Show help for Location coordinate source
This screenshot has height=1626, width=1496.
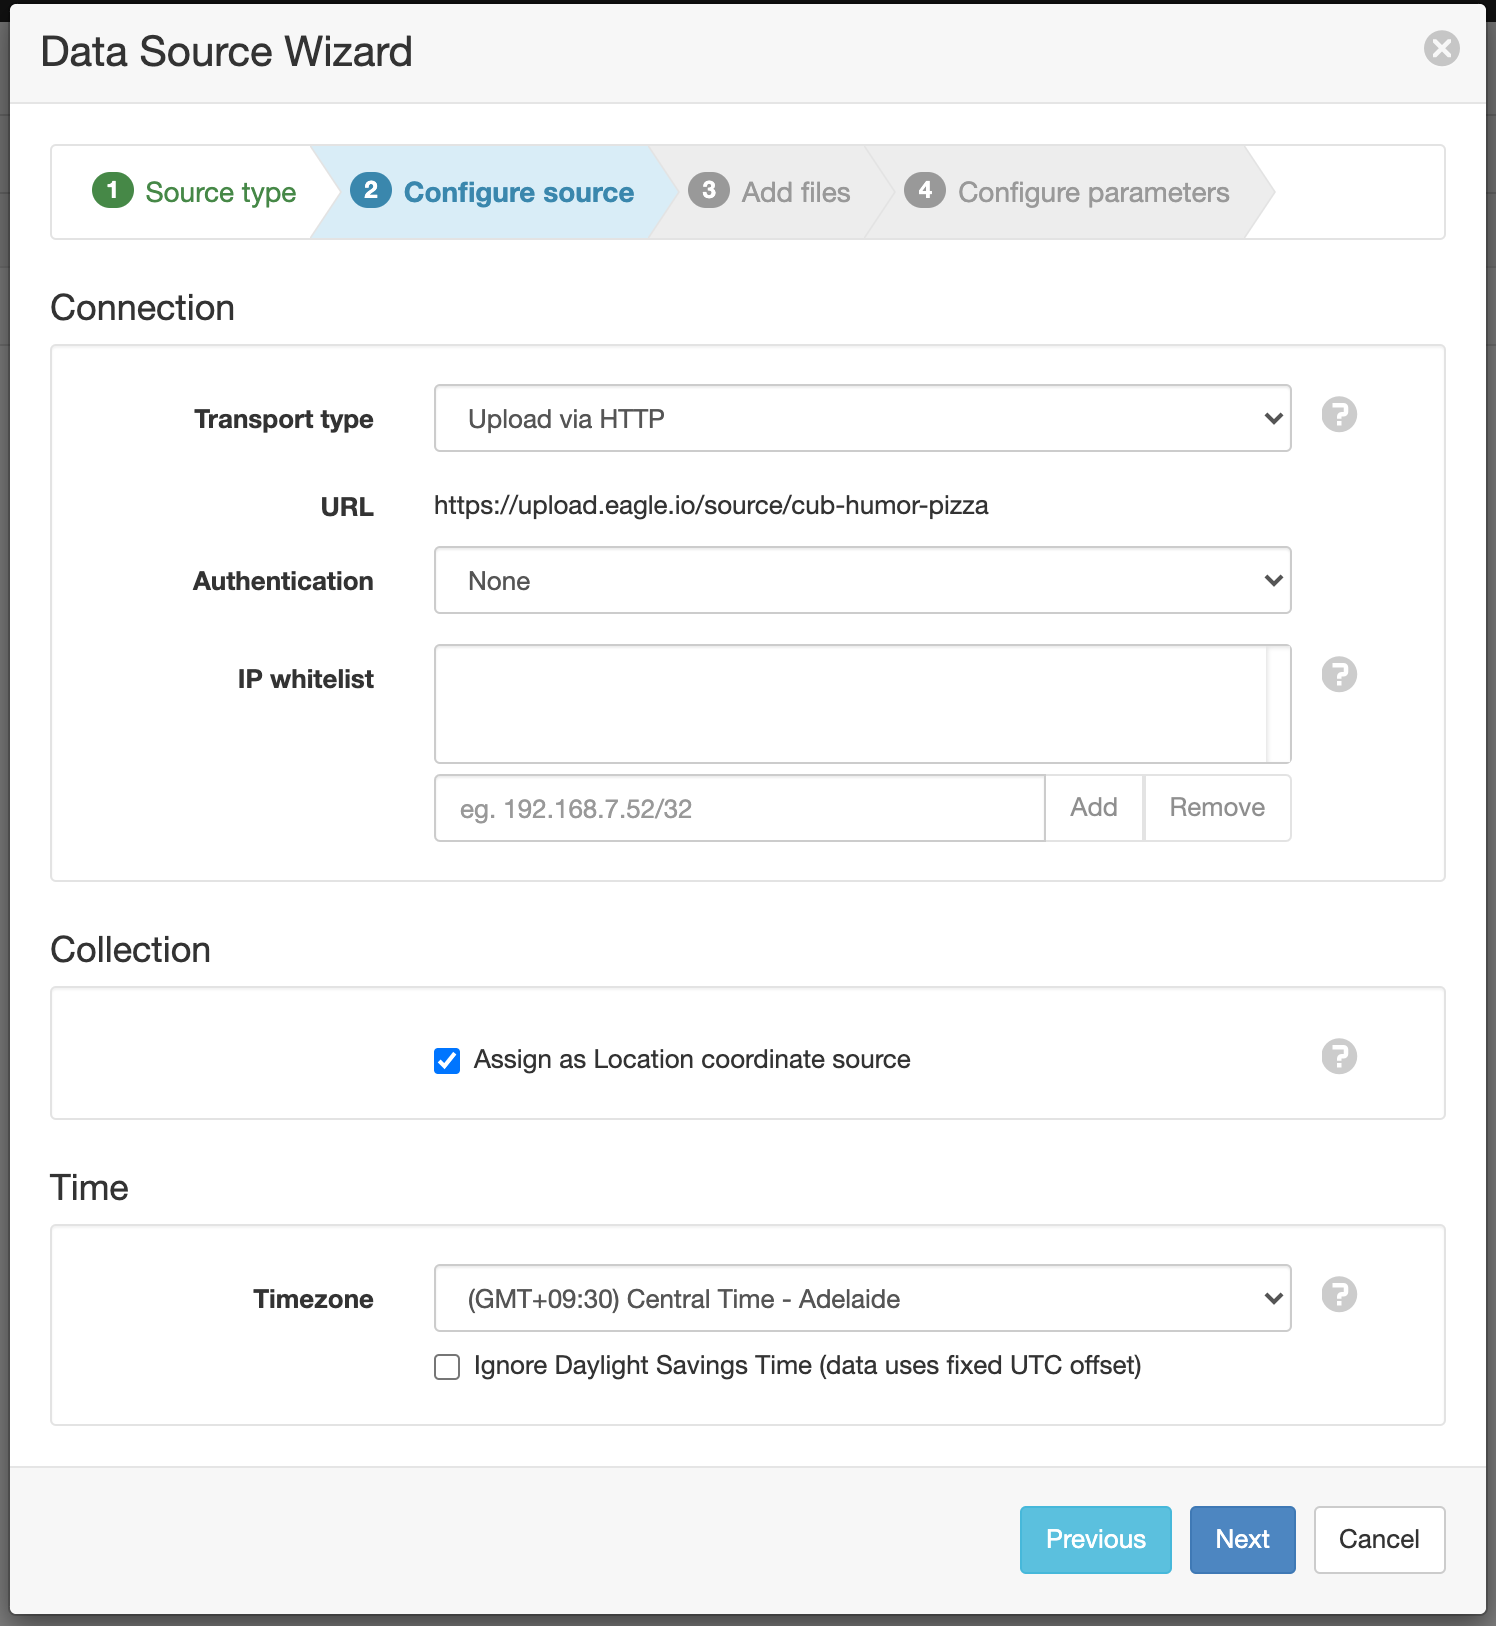tap(1339, 1056)
